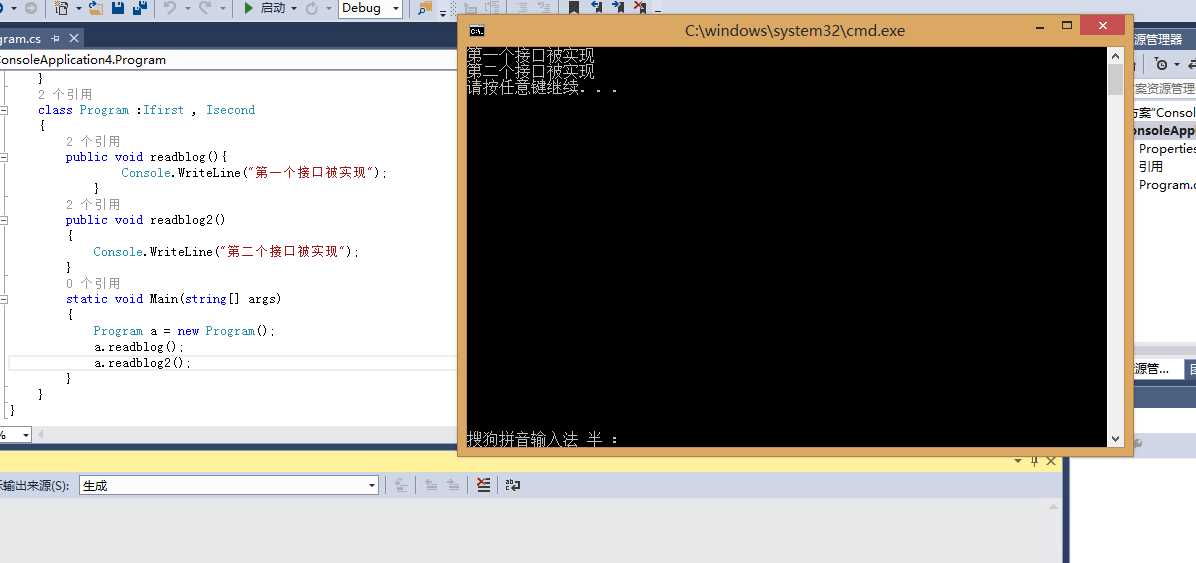
Task: Collapse the Main method region
Action: coord(4,299)
